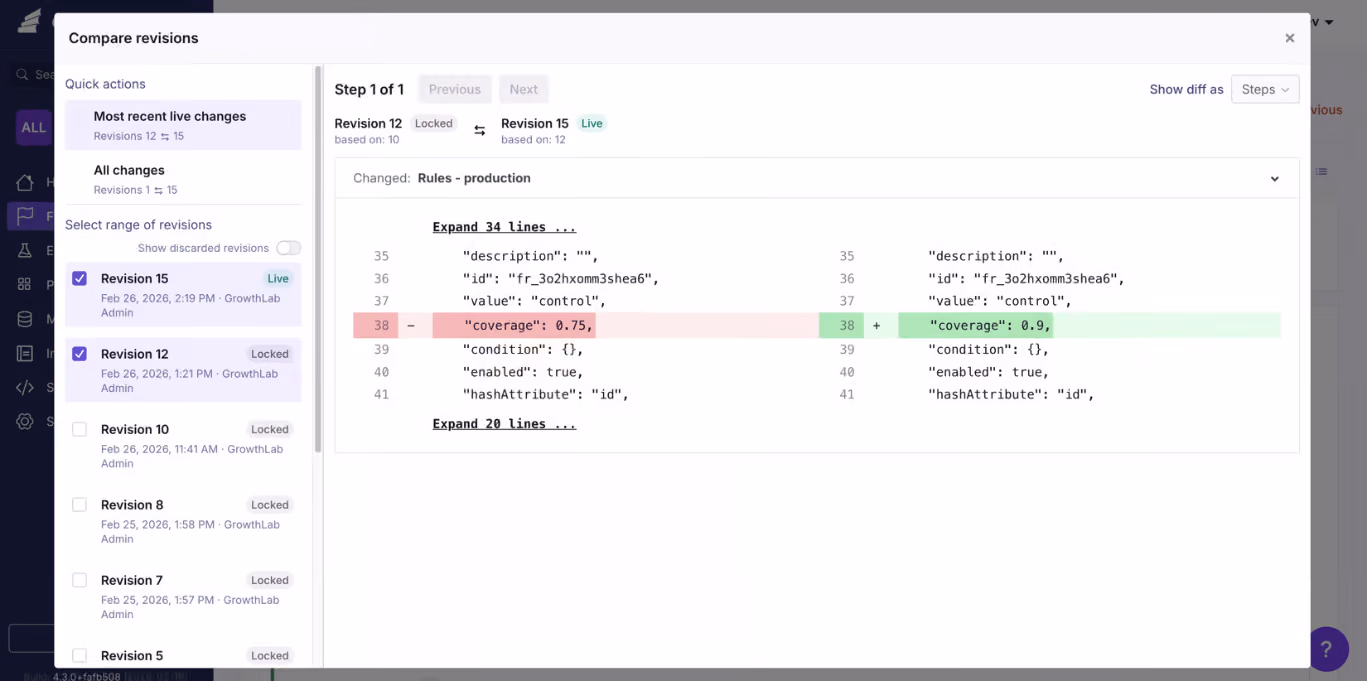Tick the Revision 8 checkbox

point(80,505)
